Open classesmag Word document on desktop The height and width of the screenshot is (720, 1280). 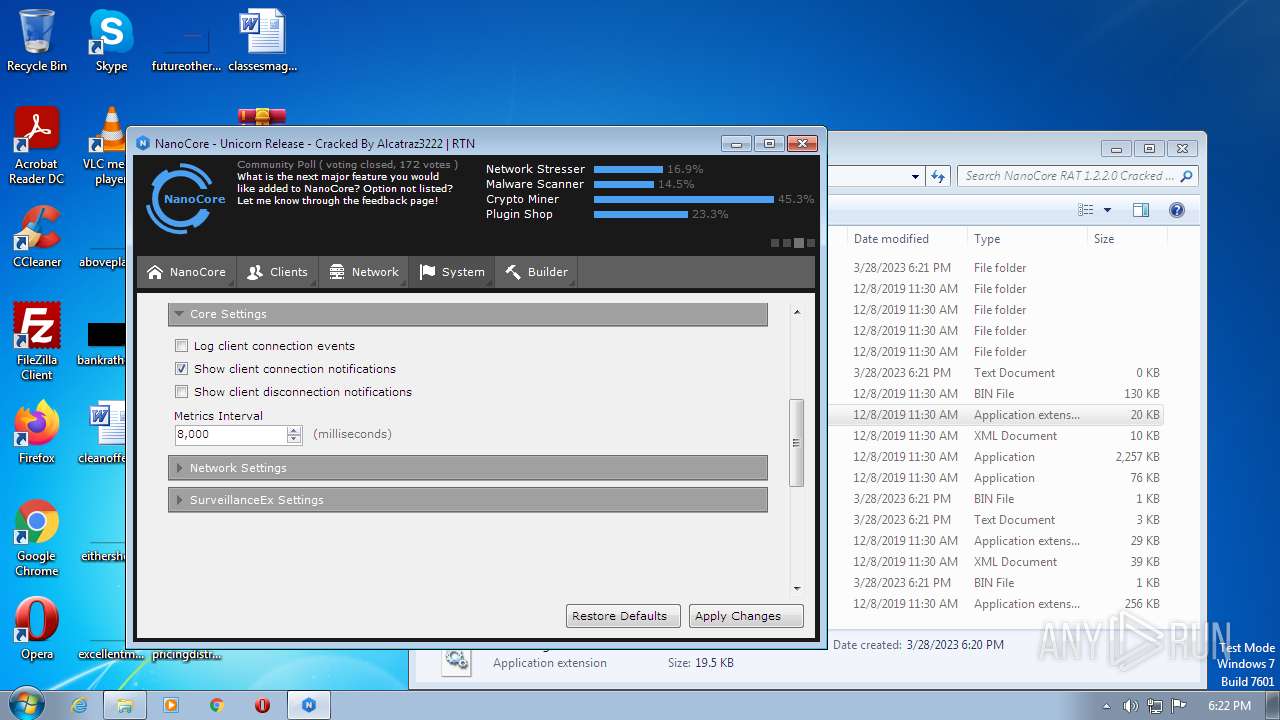pos(262,41)
